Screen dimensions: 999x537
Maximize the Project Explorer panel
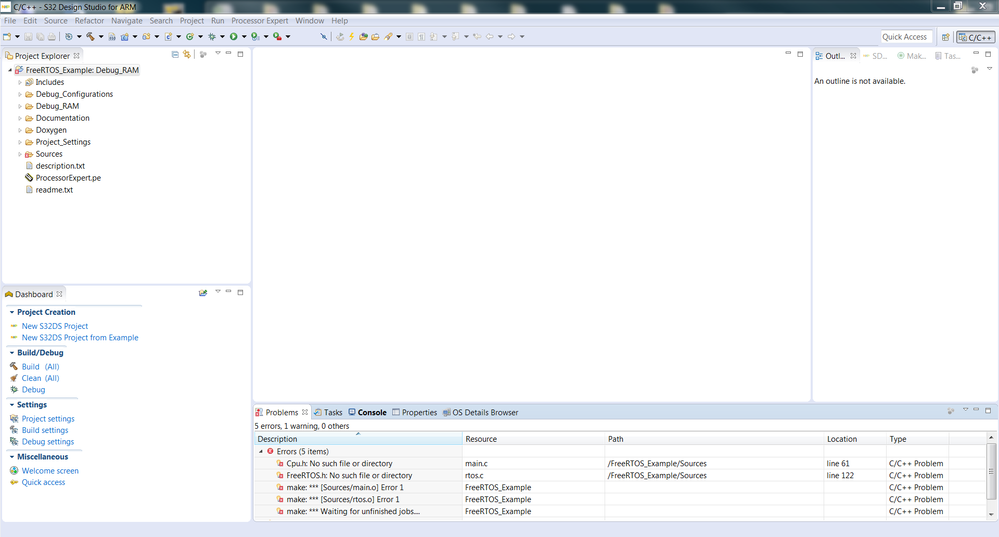pyautogui.click(x=240, y=54)
